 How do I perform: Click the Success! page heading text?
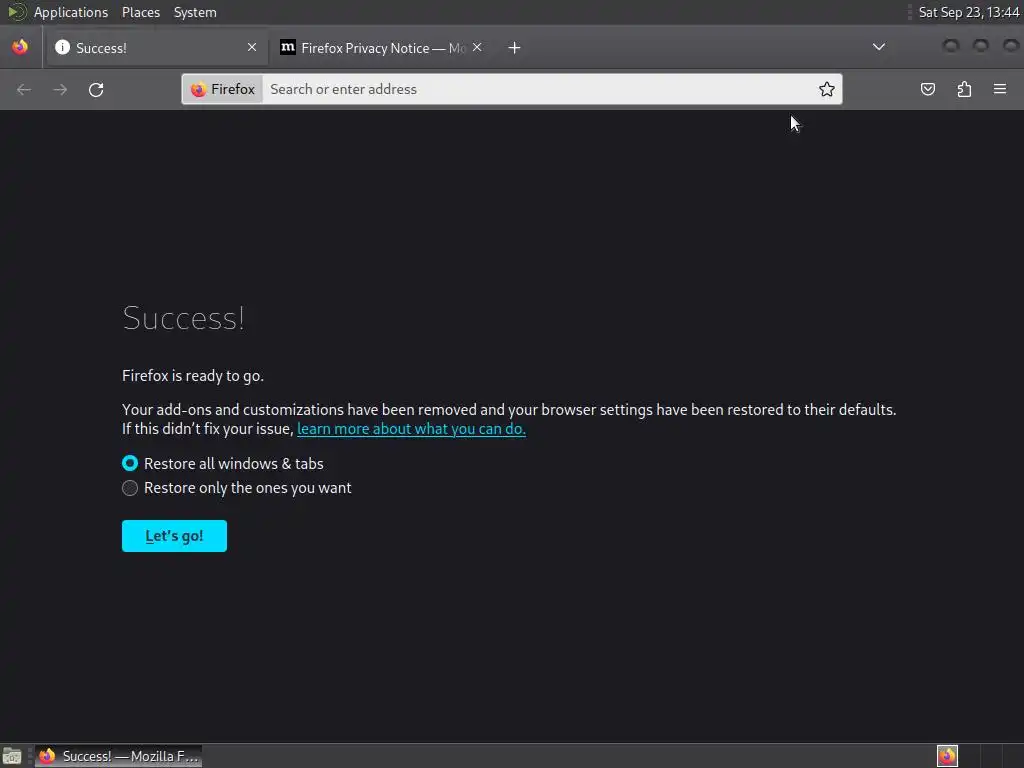[184, 319]
